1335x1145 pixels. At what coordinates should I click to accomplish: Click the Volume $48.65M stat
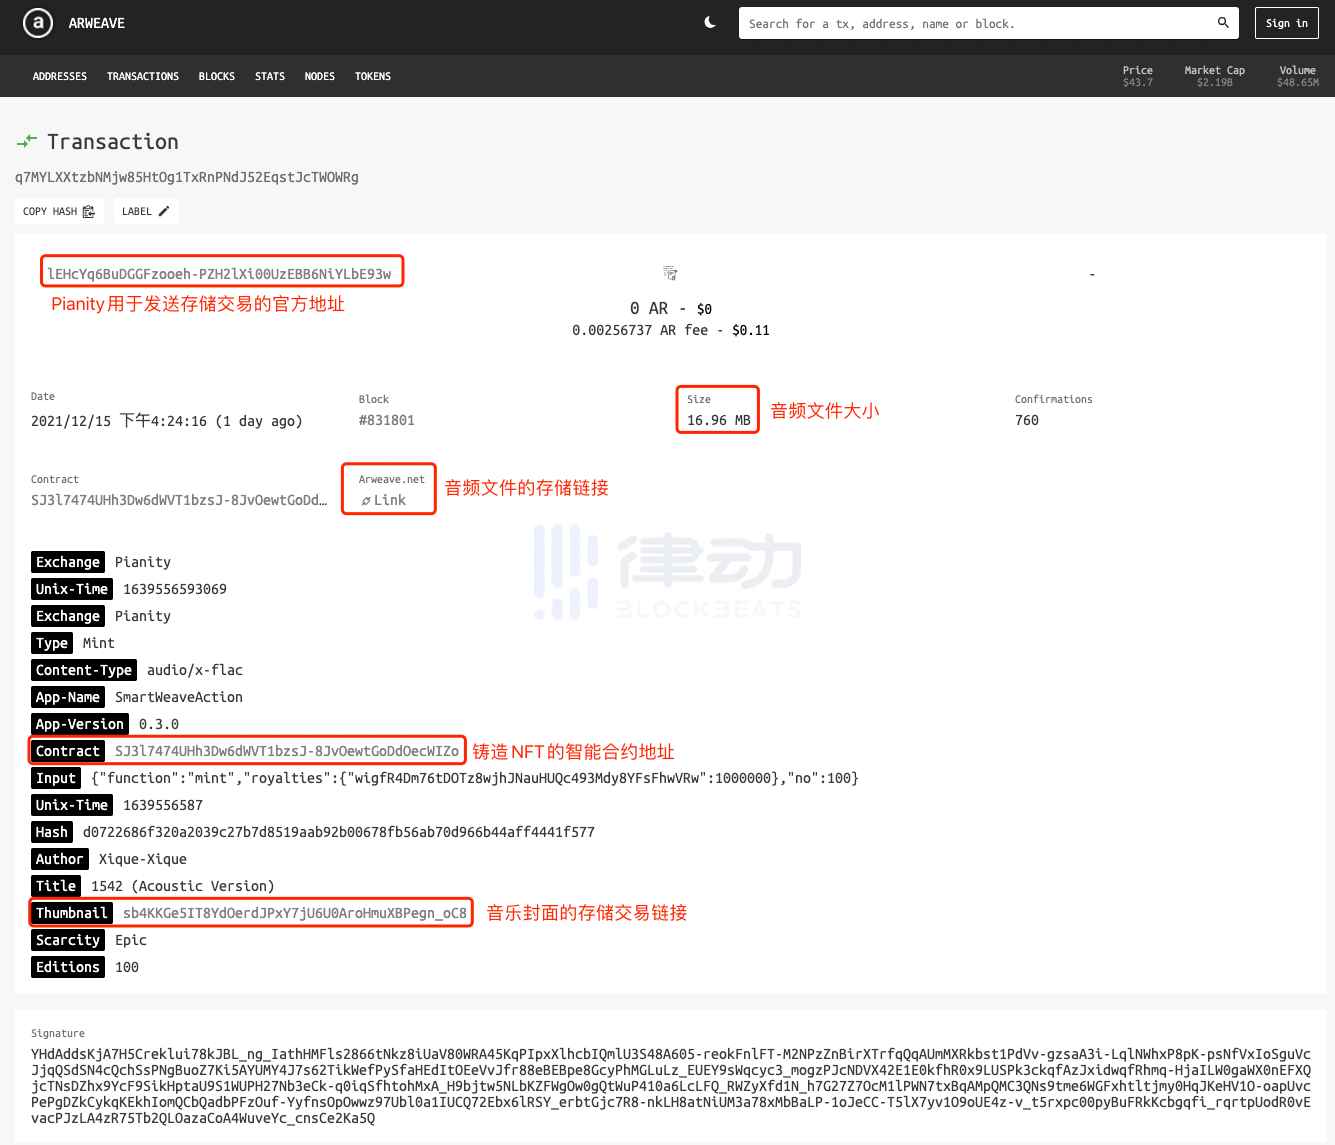pyautogui.click(x=1298, y=76)
